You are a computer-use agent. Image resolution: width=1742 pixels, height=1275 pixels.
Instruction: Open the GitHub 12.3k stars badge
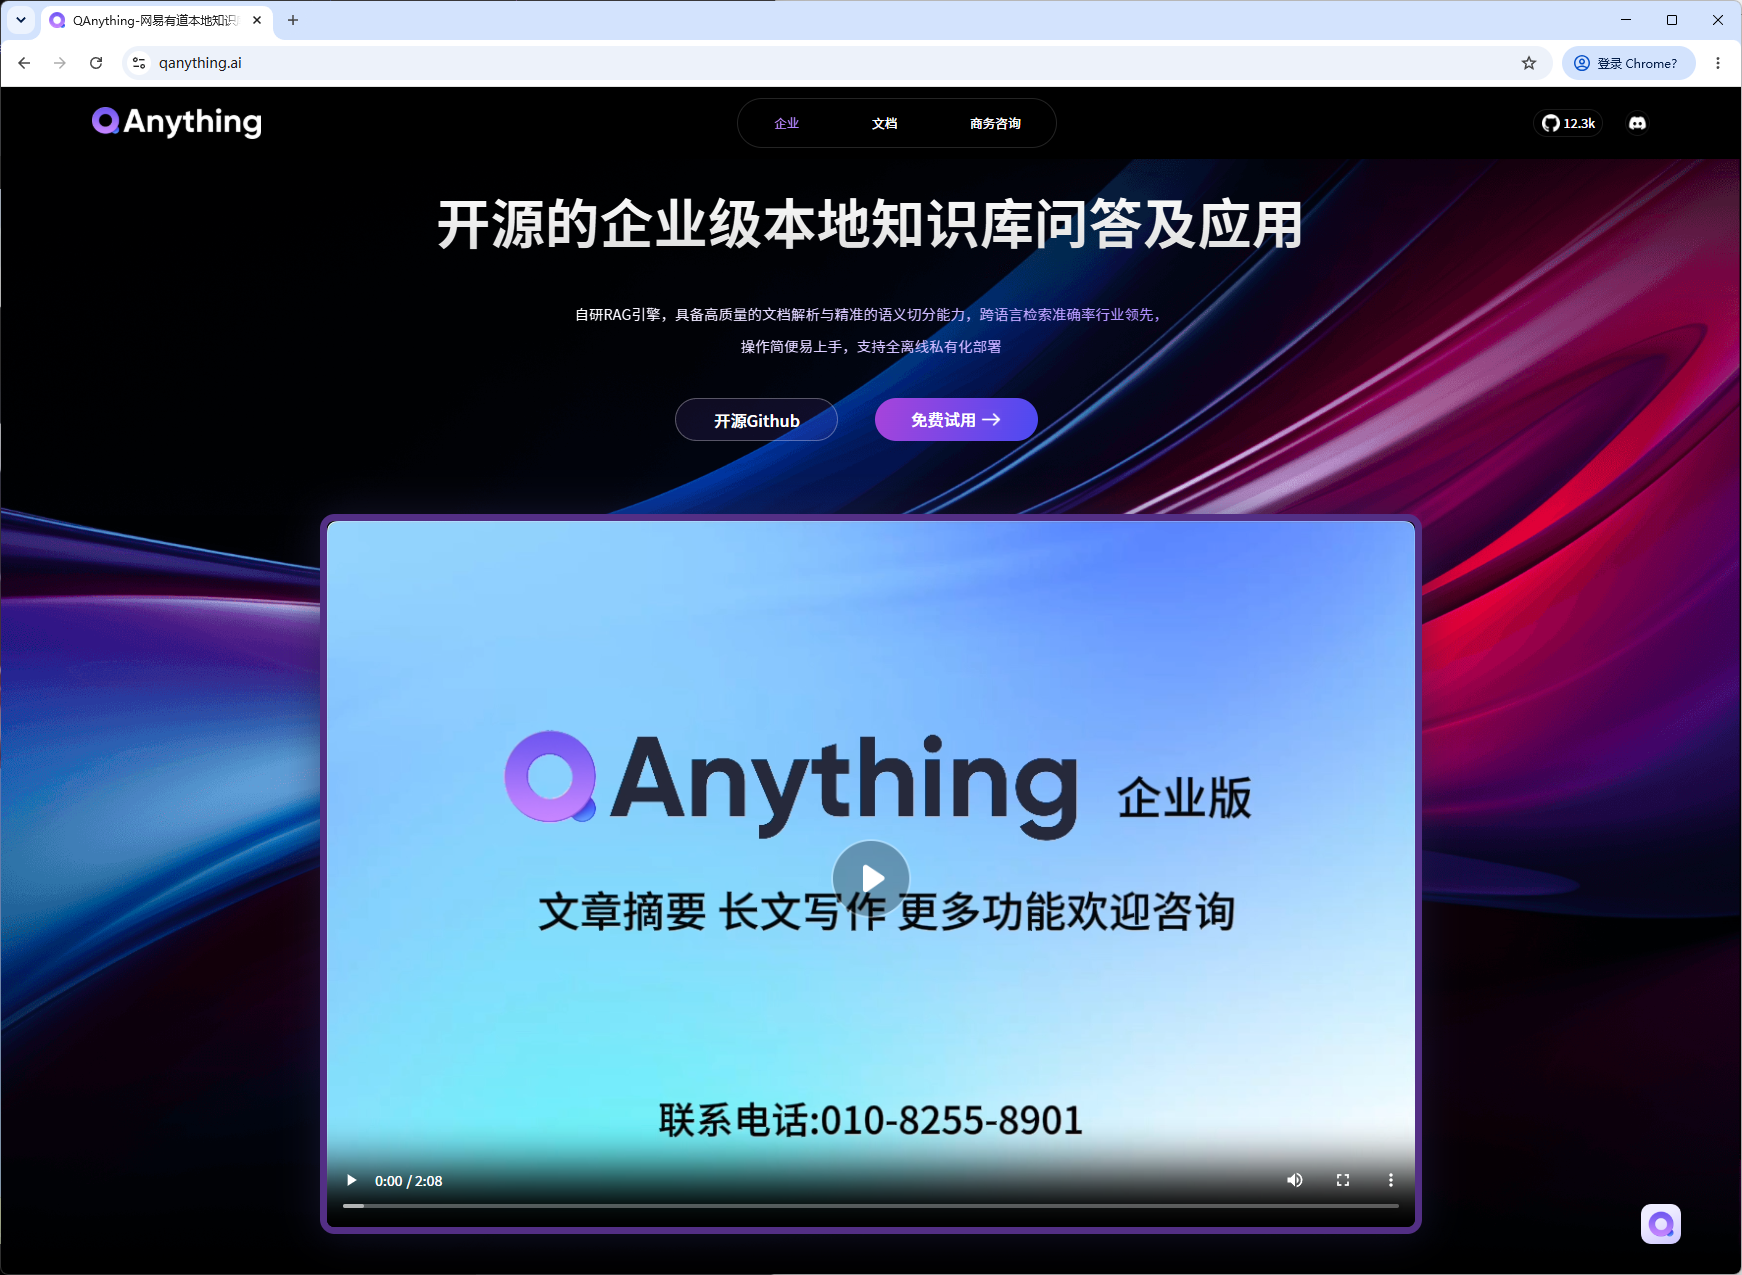[x=1568, y=123]
